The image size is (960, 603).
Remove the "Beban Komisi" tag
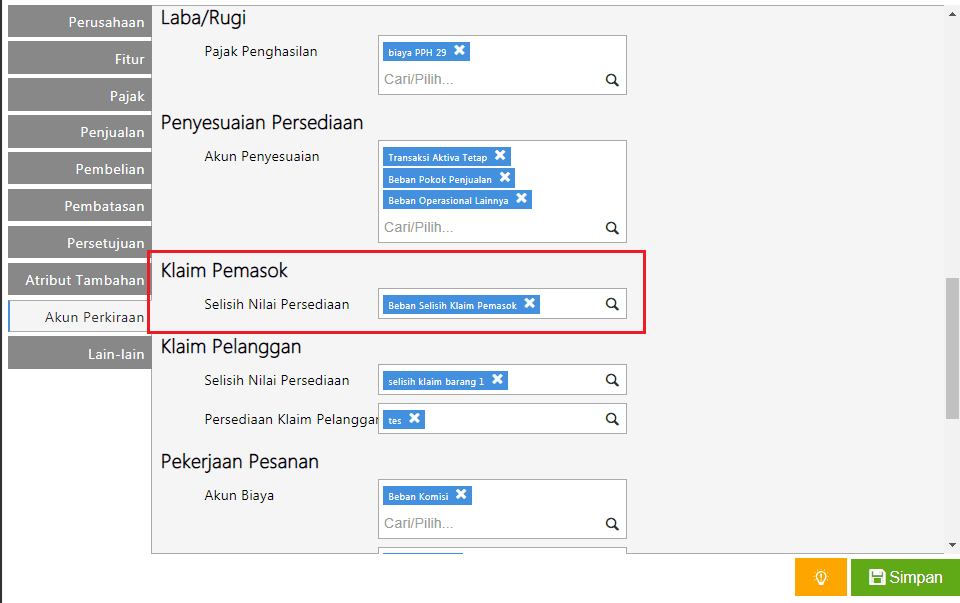pyautogui.click(x=461, y=495)
